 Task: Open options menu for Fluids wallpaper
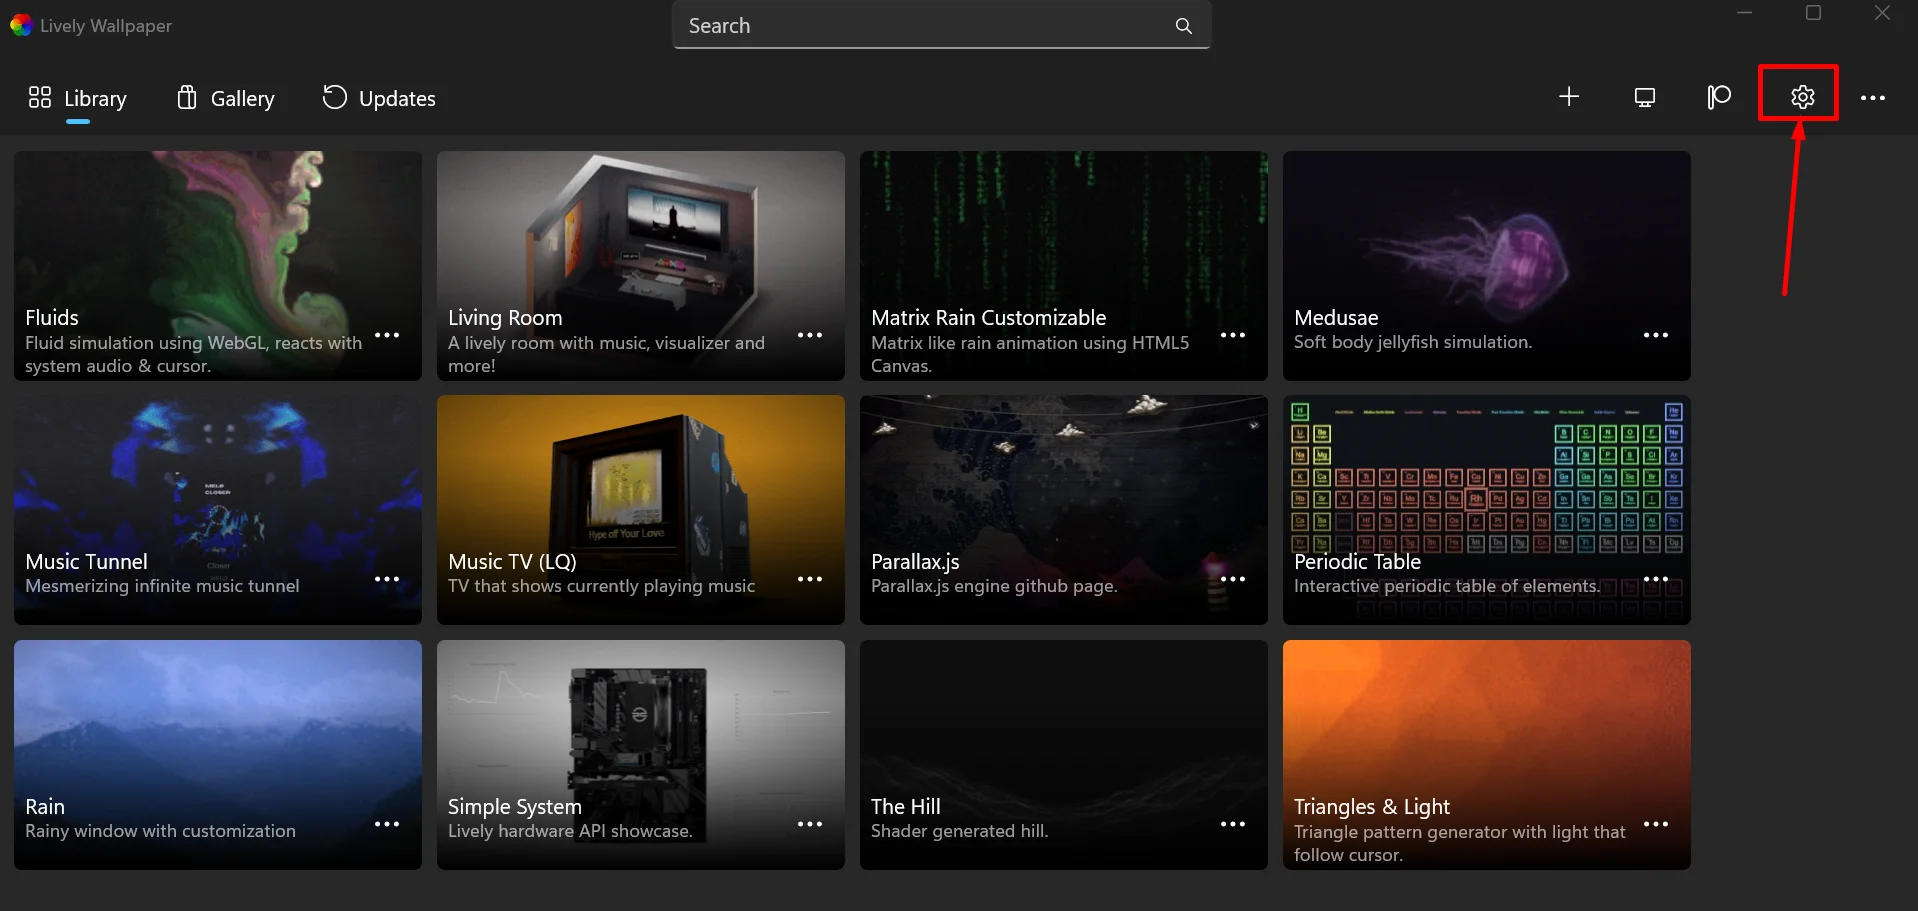387,336
